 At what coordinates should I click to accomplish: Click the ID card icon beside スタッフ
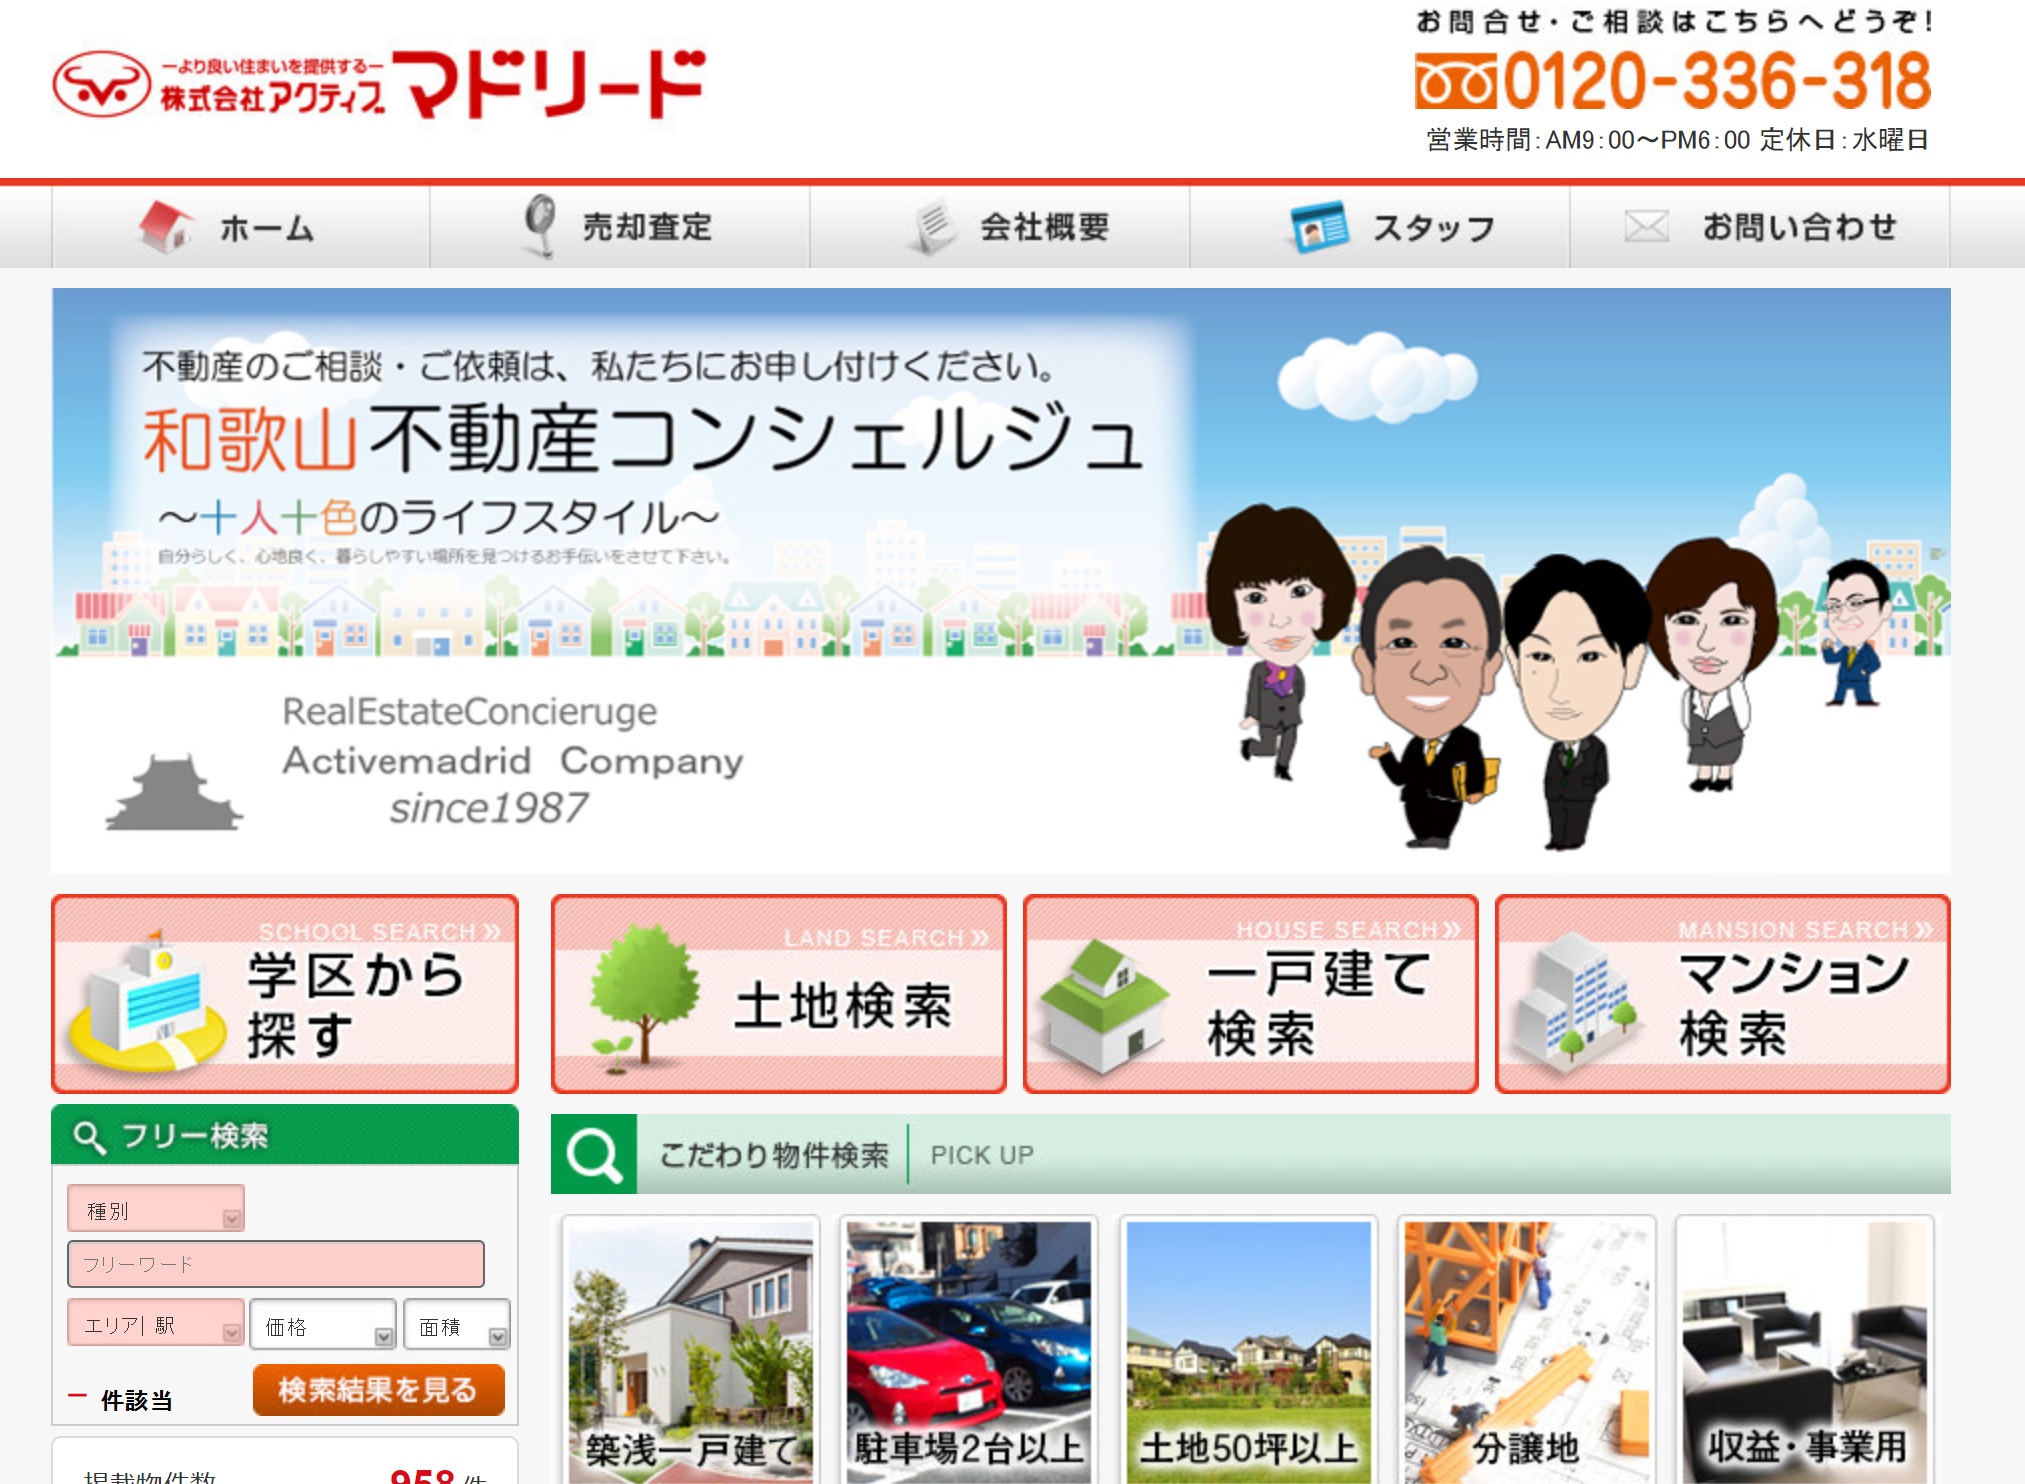1319,227
